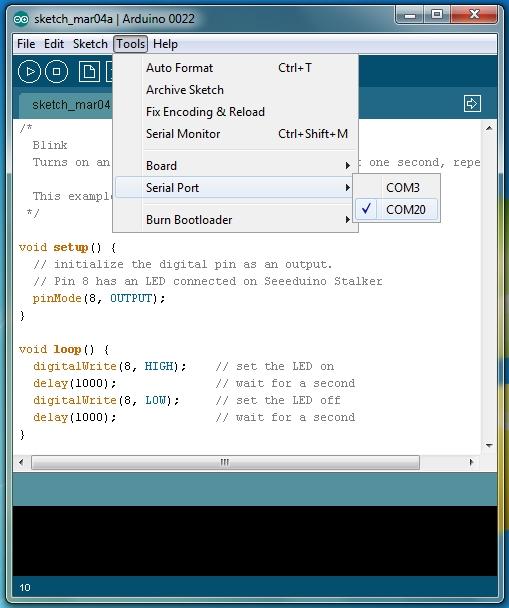
Task: Minimize the Arduino window
Action: pos(410,15)
